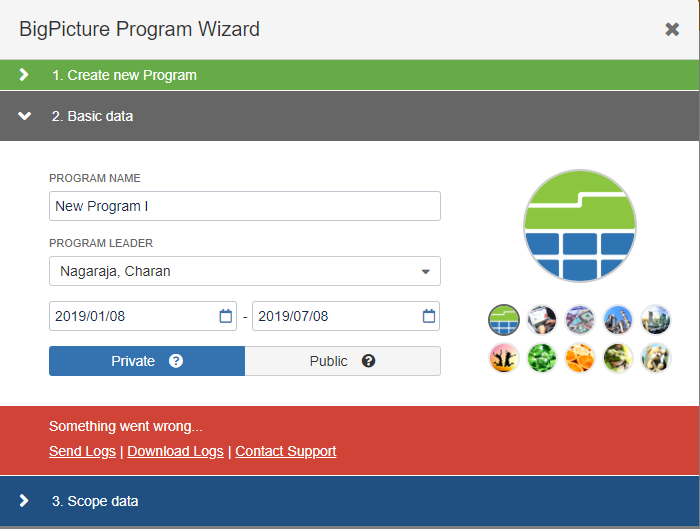Click the Program Leader dropdown arrow
Image resolution: width=700 pixels, height=529 pixels.
[x=425, y=271]
